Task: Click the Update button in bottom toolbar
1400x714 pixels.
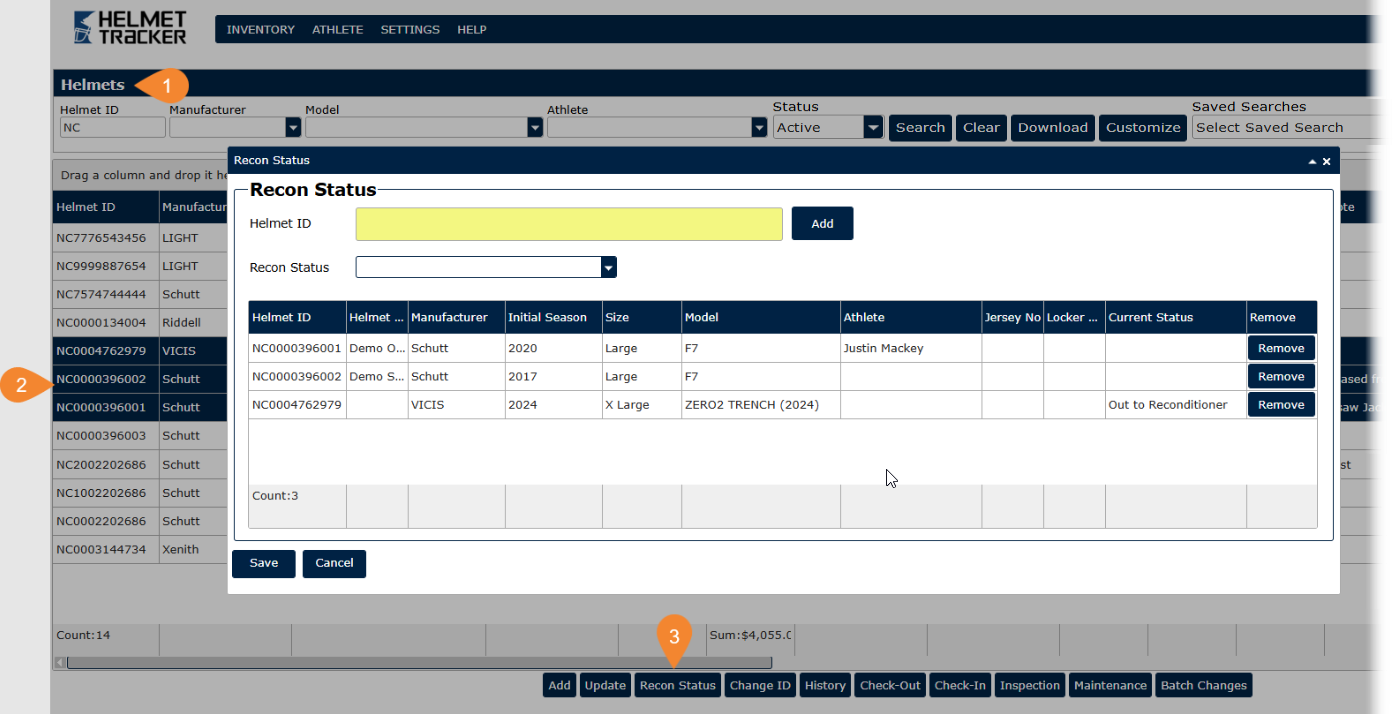Action: (605, 685)
